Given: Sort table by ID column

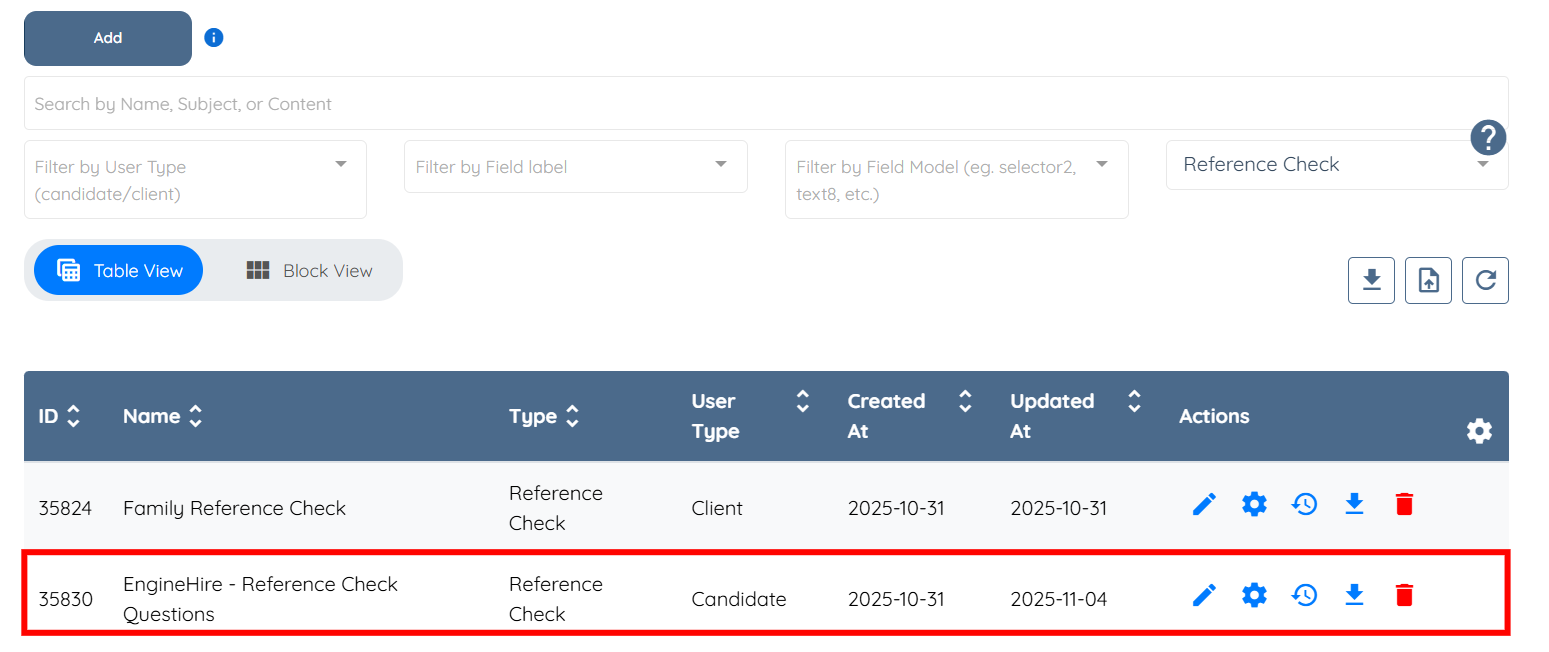Looking at the screenshot, I should [x=59, y=416].
